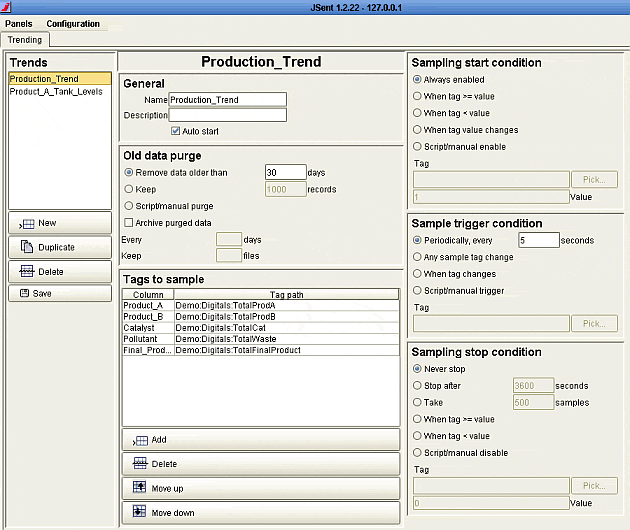The height and width of the screenshot is (530, 630).
Task: Click the archive Every days field
Action: point(229,239)
